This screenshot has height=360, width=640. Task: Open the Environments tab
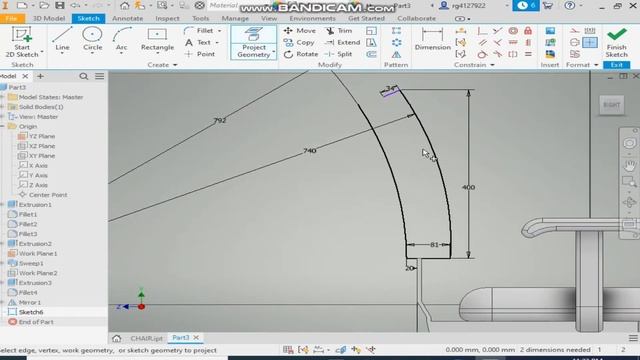pyautogui.click(x=312, y=18)
